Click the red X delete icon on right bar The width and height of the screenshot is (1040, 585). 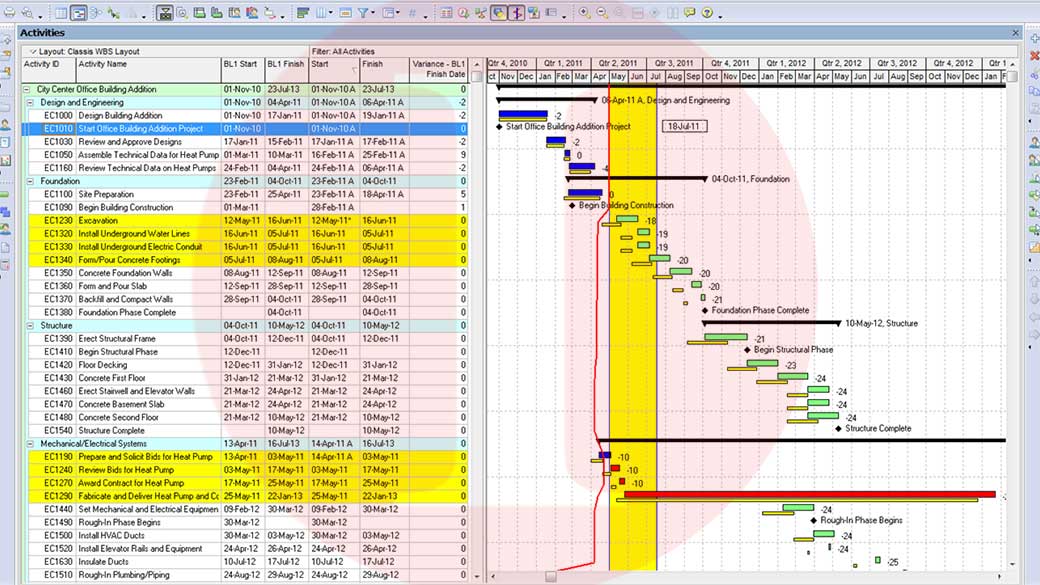tap(1034, 56)
